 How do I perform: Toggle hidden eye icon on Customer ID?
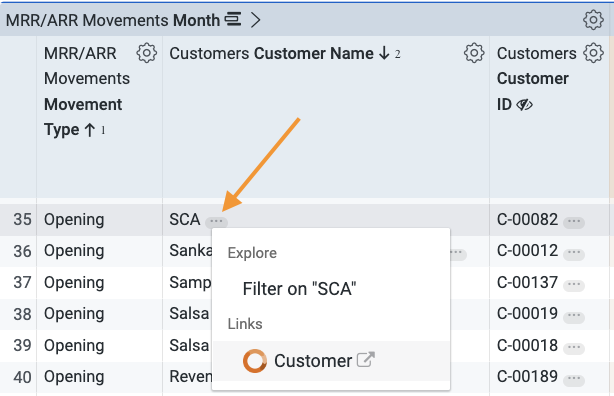point(524,105)
